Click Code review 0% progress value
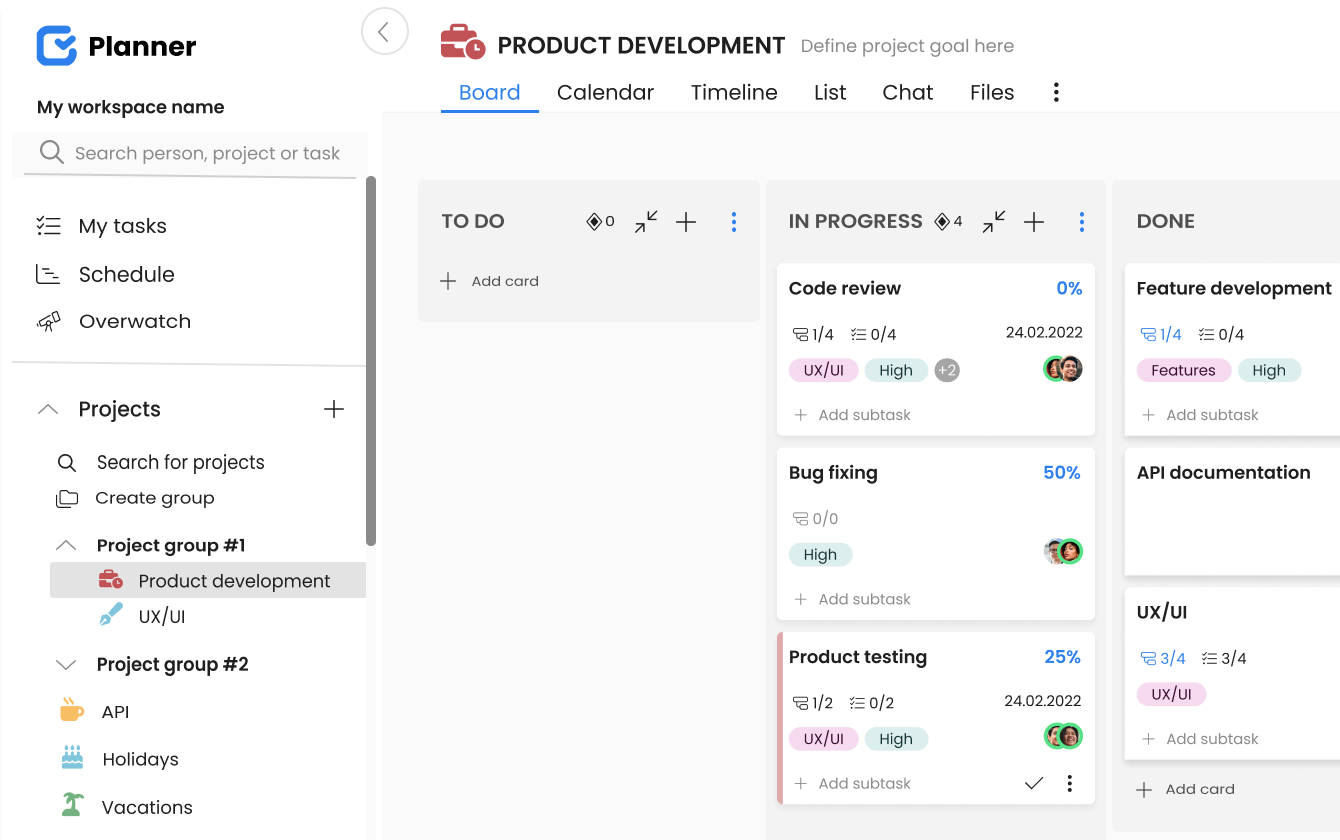The height and width of the screenshot is (840, 1340). pyautogui.click(x=1069, y=288)
